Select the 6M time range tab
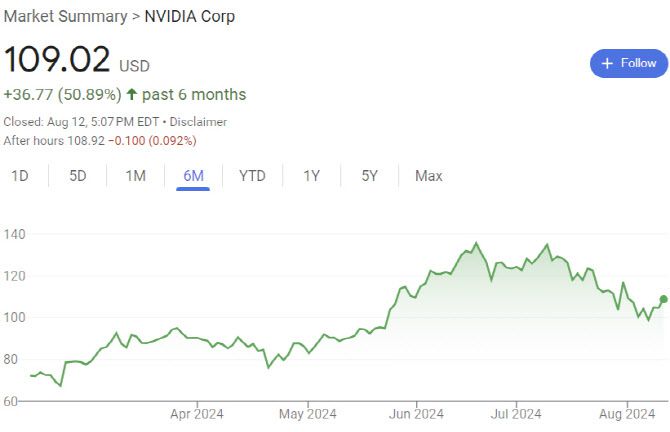The width and height of the screenshot is (670, 432). coord(193,176)
